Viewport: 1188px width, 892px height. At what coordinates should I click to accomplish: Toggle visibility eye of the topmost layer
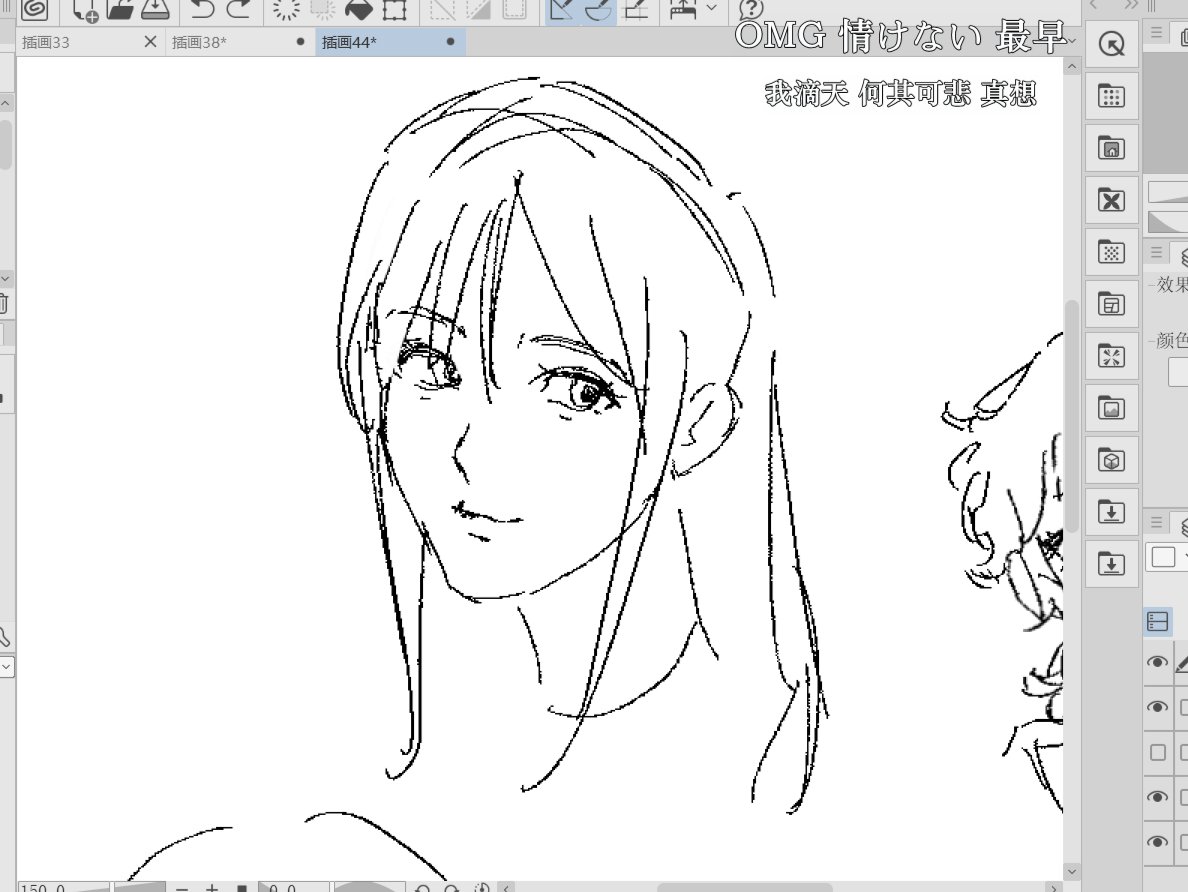1157,662
